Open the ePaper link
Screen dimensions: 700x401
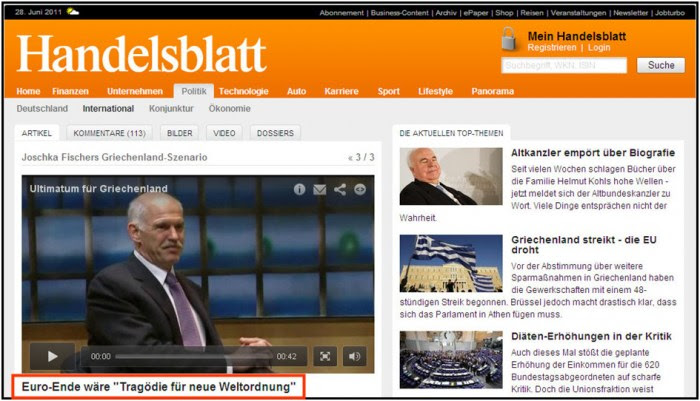pyautogui.click(x=476, y=13)
